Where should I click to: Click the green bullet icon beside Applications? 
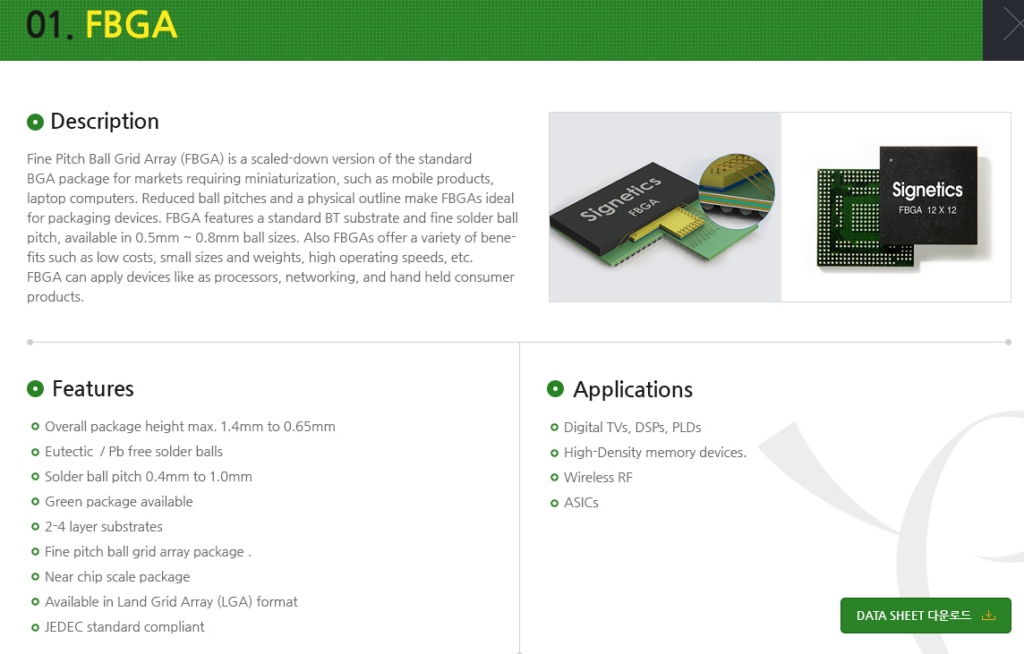tap(555, 389)
